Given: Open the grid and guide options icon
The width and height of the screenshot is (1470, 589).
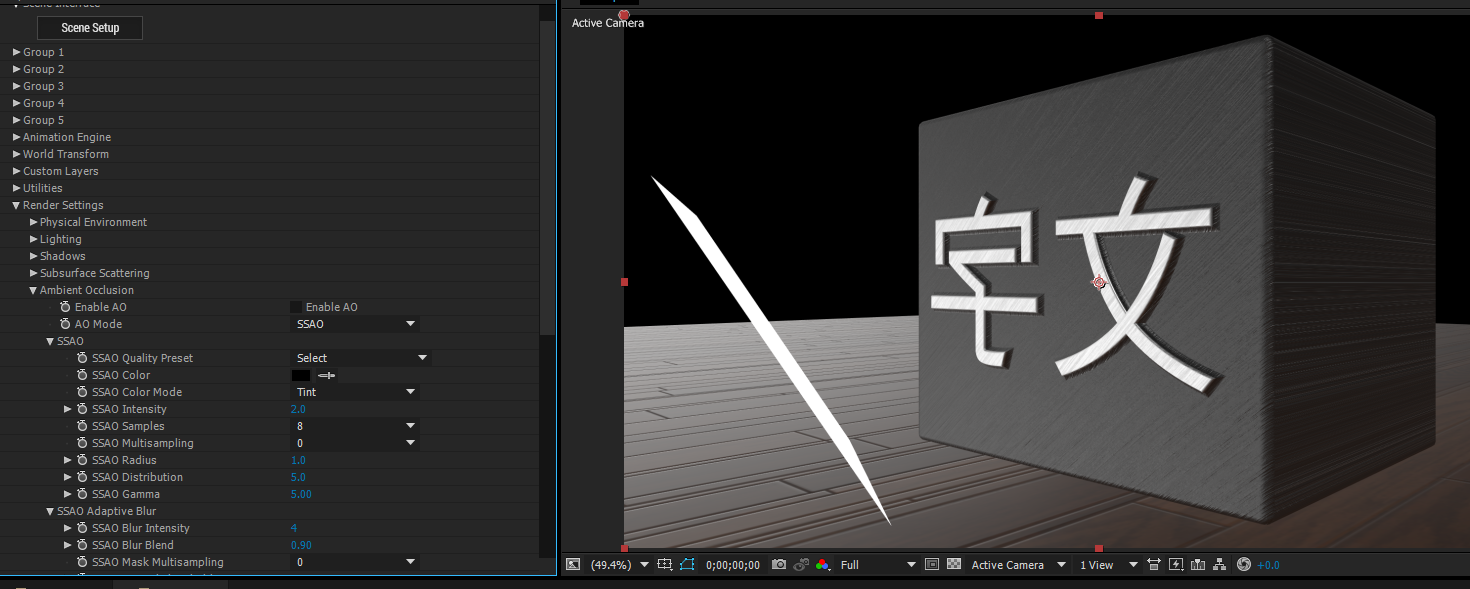Looking at the screenshot, I should point(665,565).
